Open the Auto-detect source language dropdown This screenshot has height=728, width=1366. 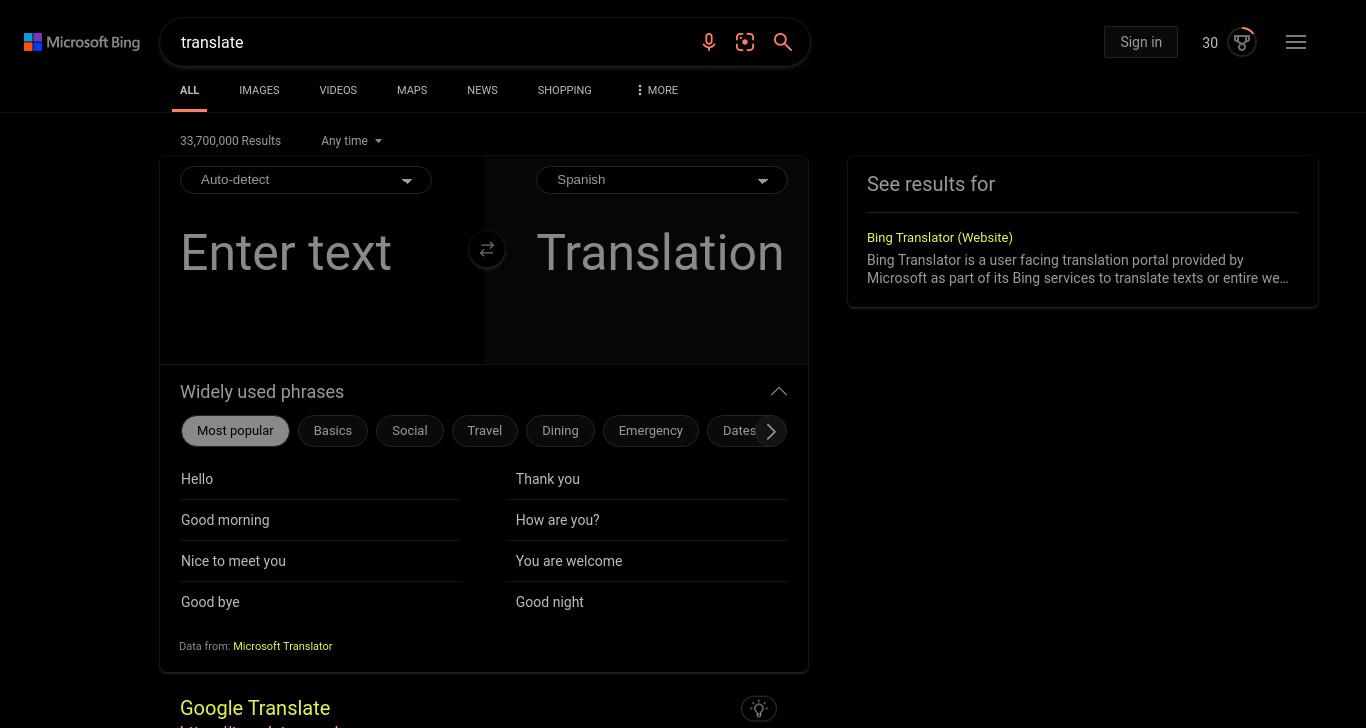click(x=306, y=180)
